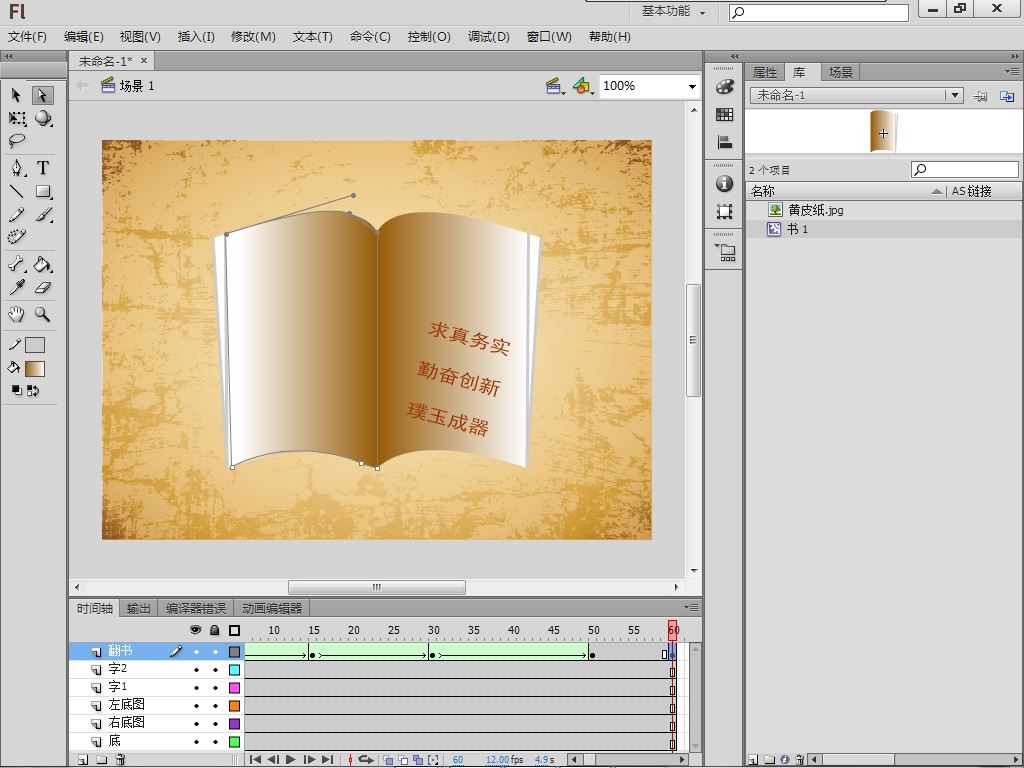This screenshot has width=1024, height=768.
Task: Select the Bone tool
Action: click(x=16, y=264)
